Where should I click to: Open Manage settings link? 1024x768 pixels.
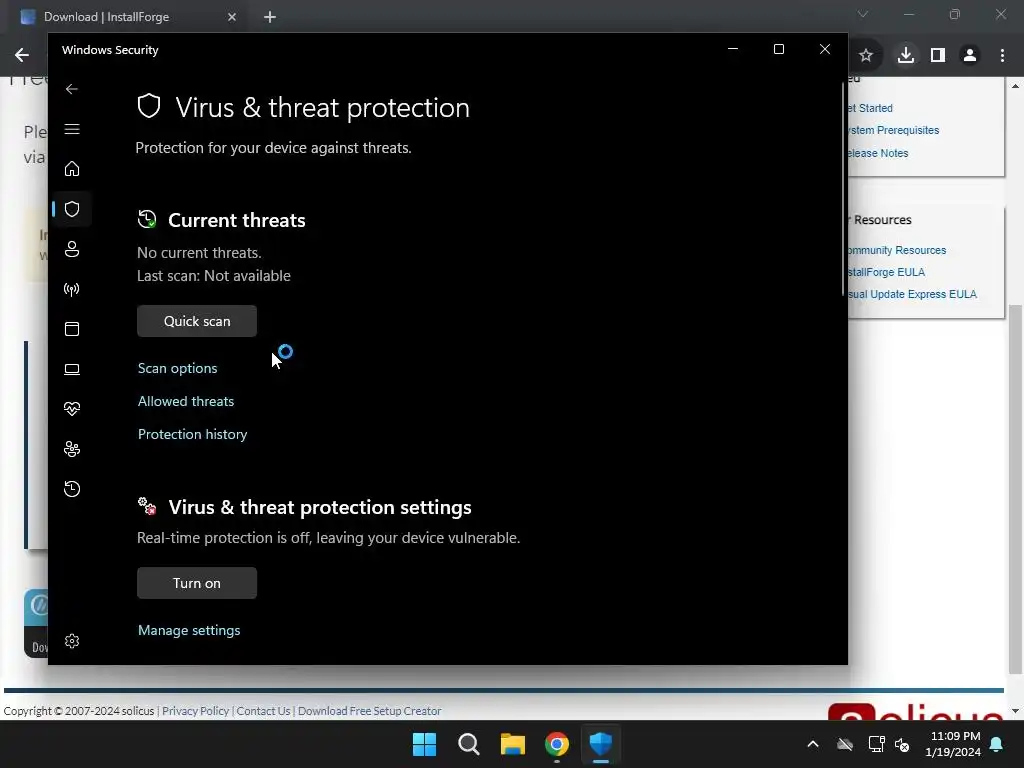(x=189, y=630)
